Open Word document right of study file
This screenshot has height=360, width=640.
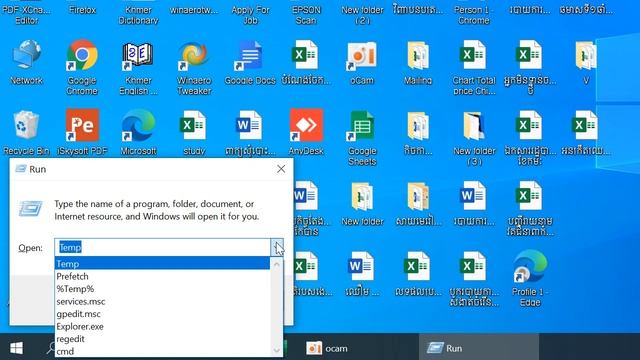(250, 133)
